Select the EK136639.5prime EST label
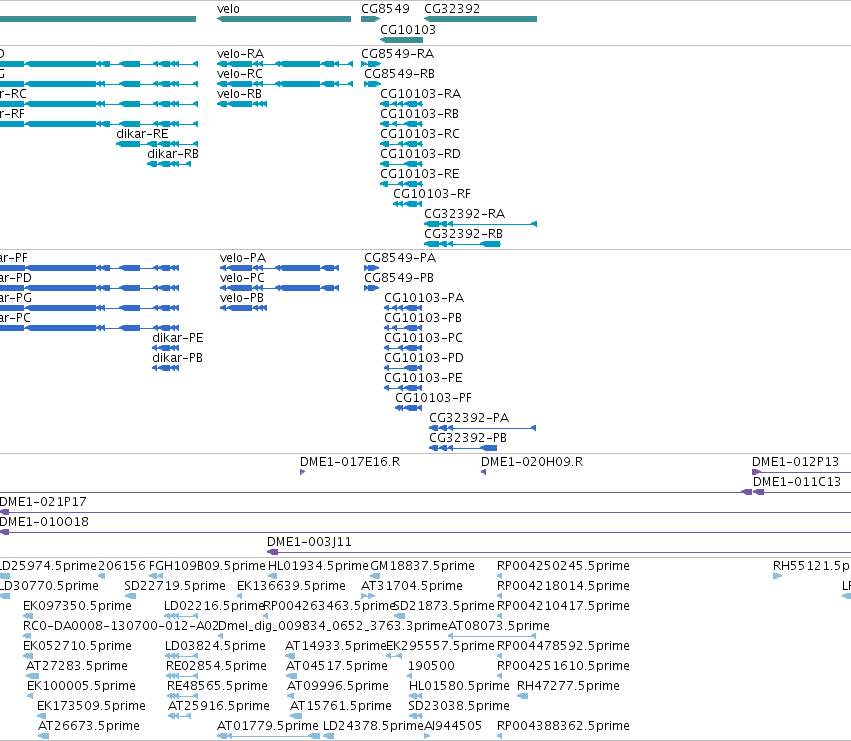Screen dimensions: 851x741 click(291, 586)
